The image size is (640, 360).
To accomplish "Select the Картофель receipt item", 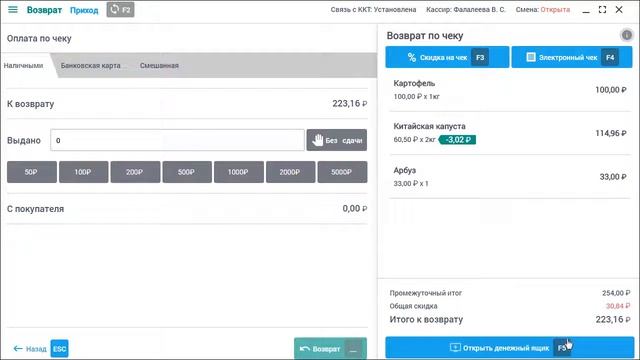I will click(510, 90).
